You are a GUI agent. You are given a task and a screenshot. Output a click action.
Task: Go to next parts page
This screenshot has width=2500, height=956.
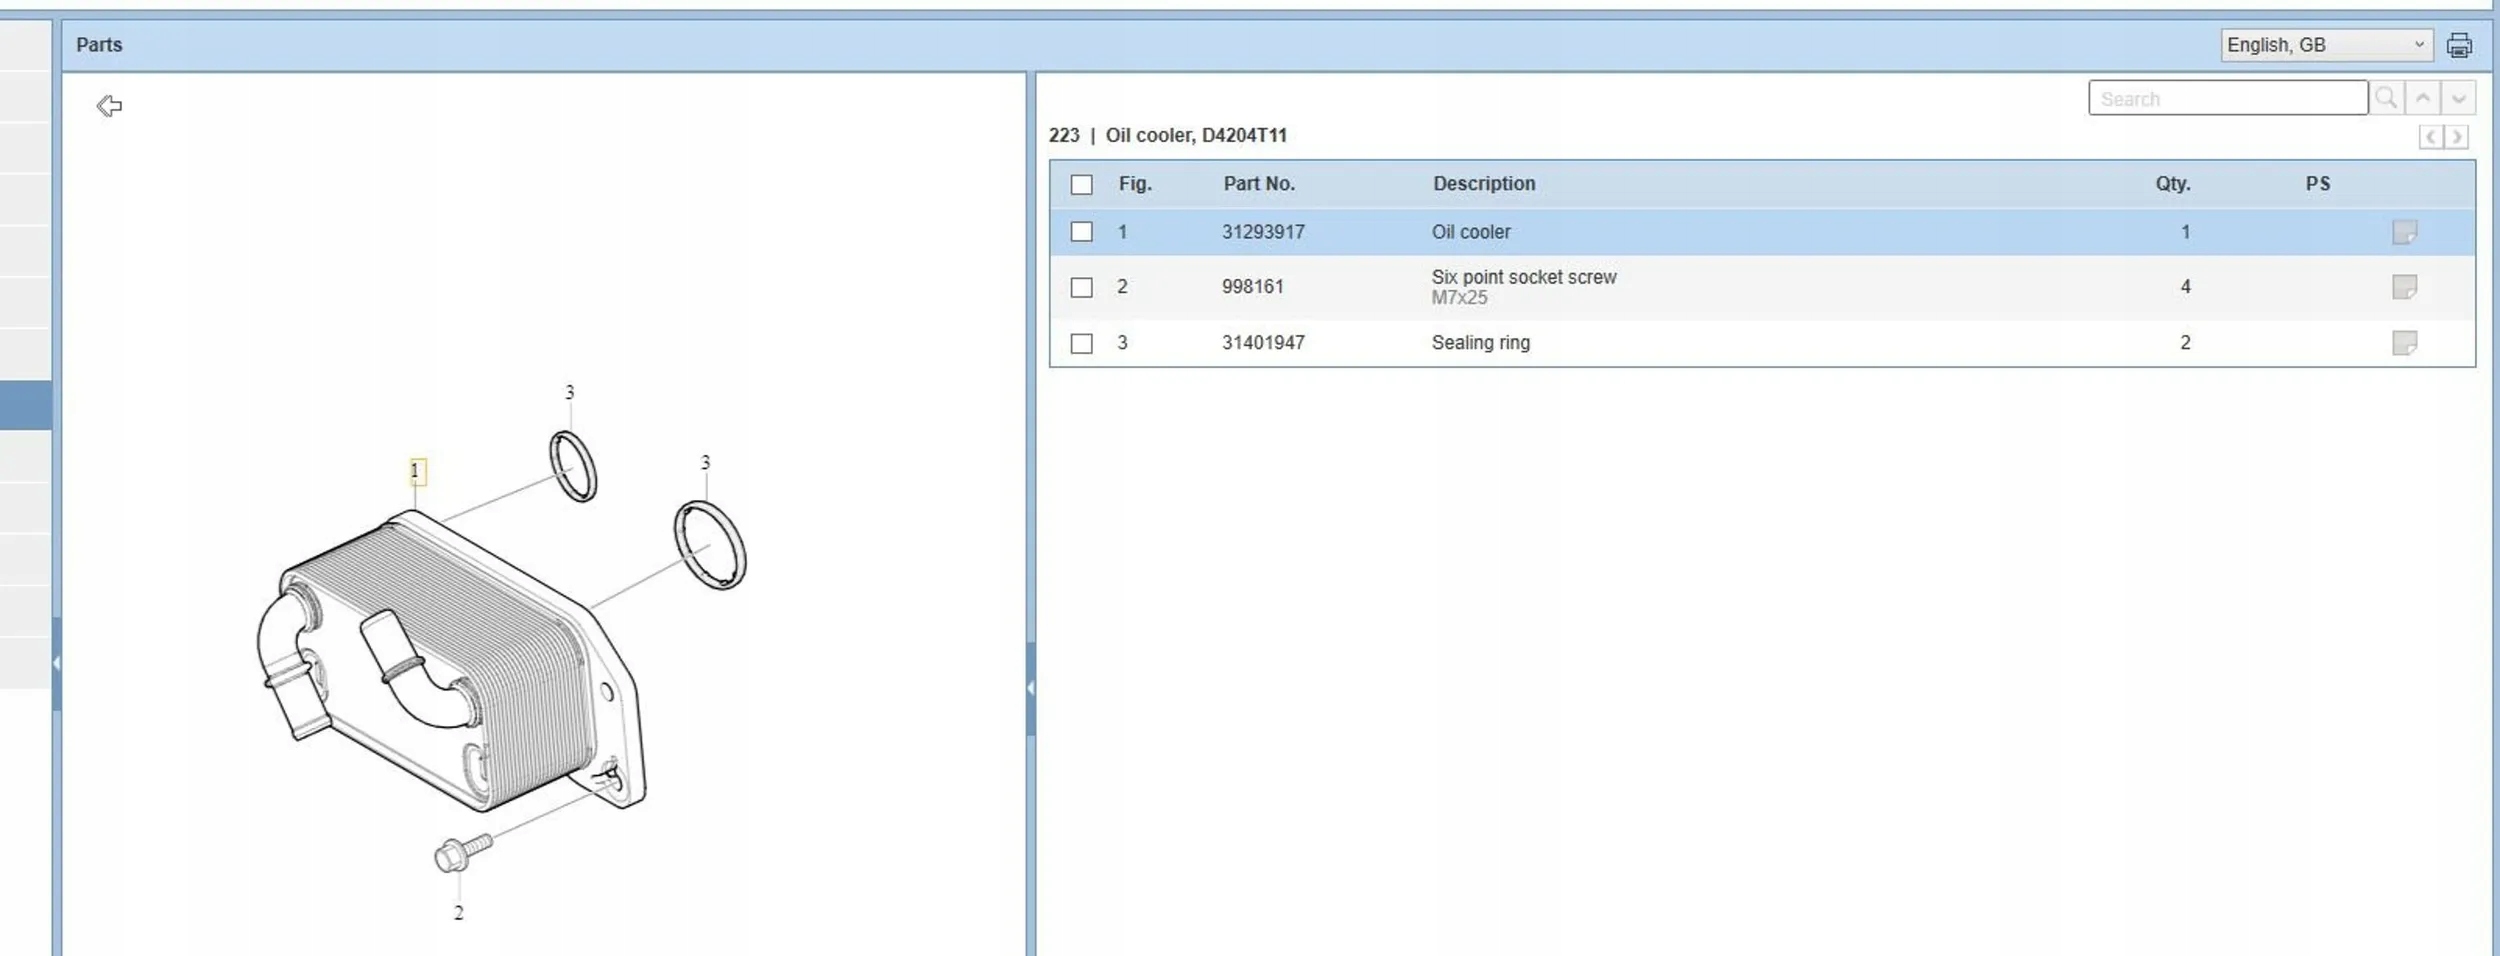(2456, 137)
